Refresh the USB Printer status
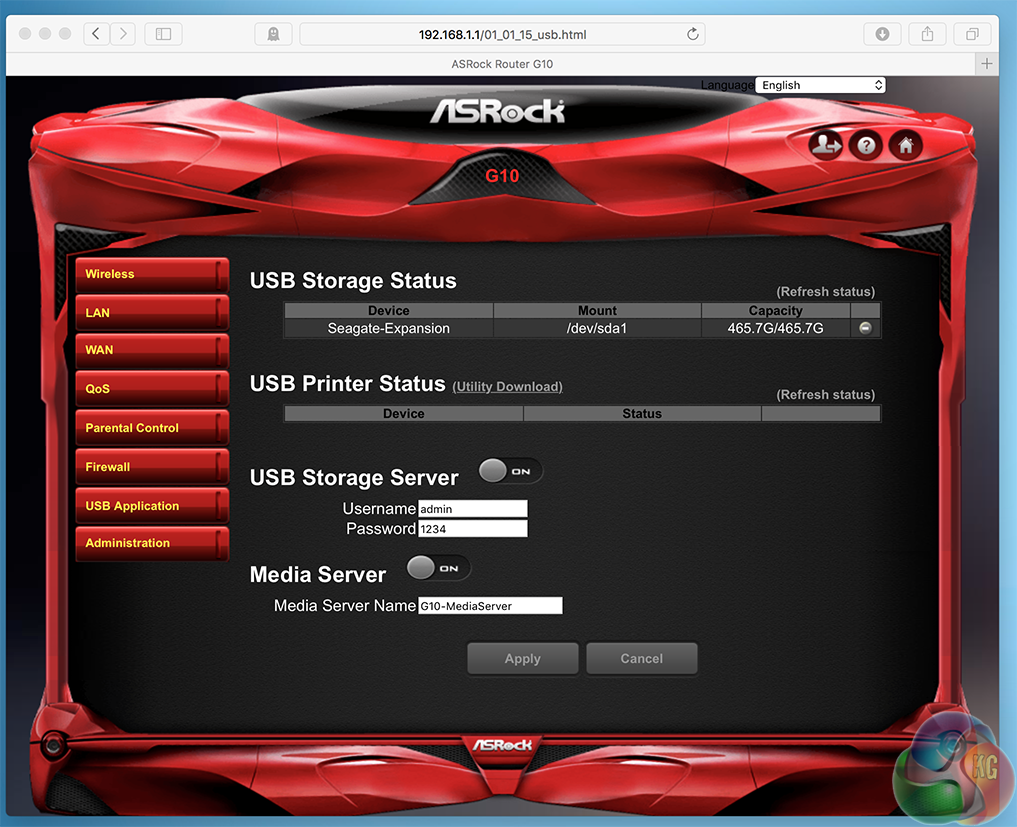The width and height of the screenshot is (1017, 827). [826, 394]
